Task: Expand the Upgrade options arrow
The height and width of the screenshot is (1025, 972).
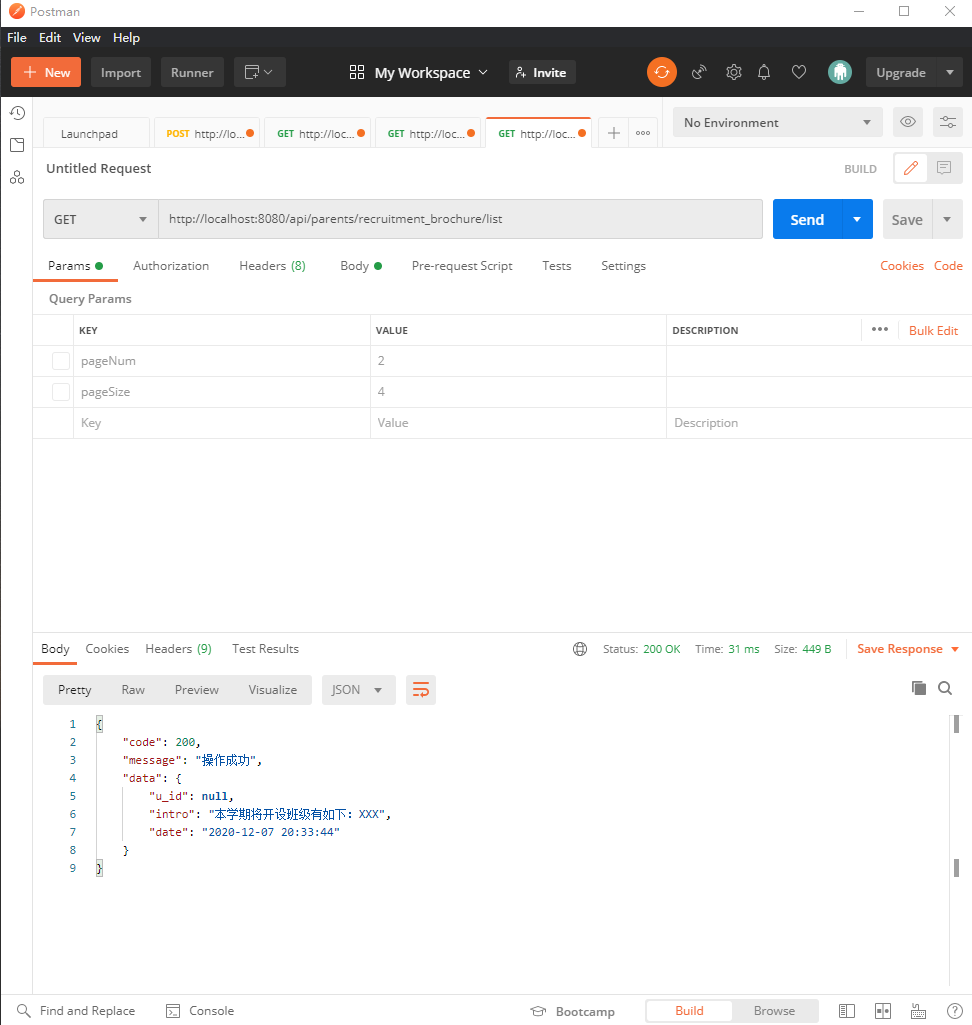Action: [x=950, y=73]
